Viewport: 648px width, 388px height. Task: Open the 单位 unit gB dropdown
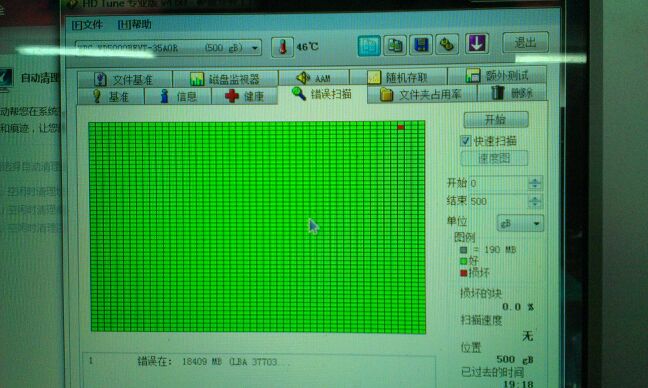[520, 224]
